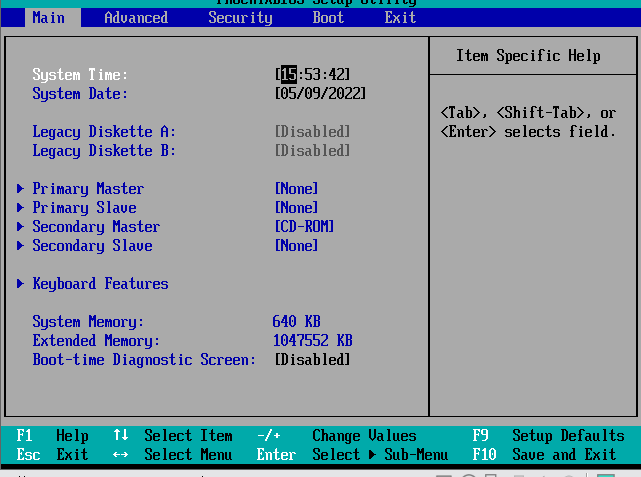Select the hour field 15 in System Time
Image resolution: width=641 pixels, height=477 pixels.
[289, 75]
